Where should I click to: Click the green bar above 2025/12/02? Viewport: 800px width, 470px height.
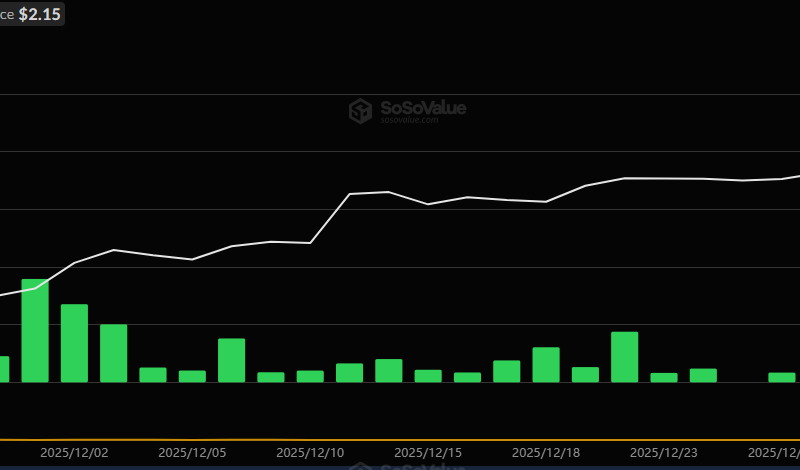74,343
